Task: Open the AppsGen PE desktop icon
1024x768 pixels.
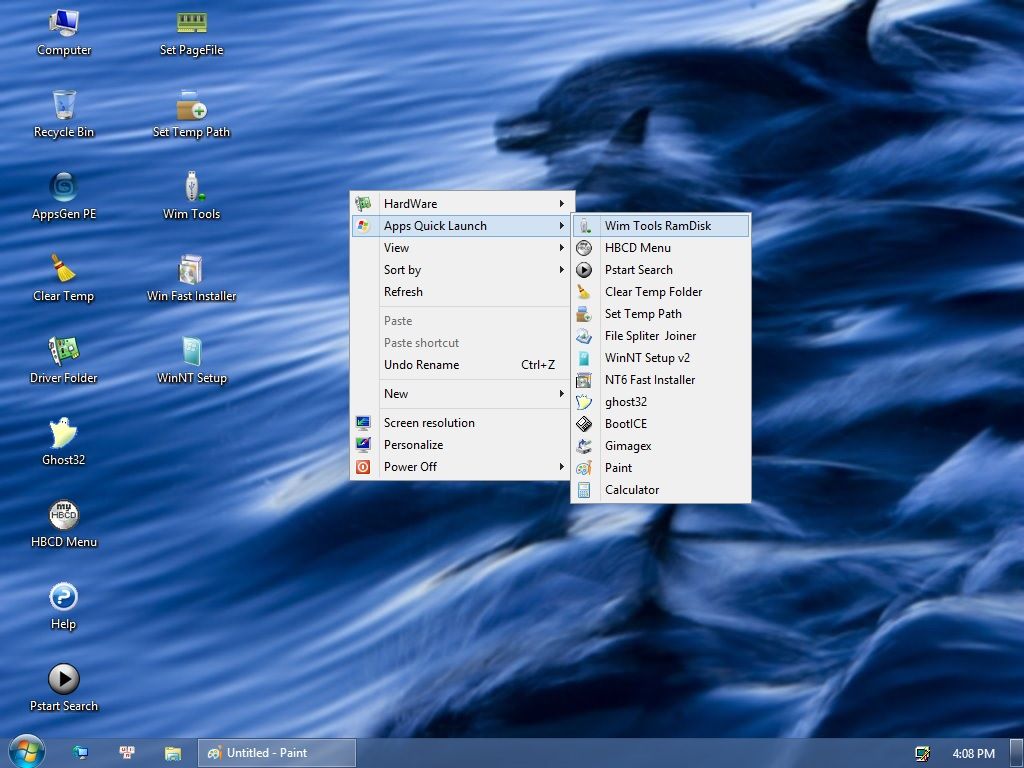Action: pos(64,188)
